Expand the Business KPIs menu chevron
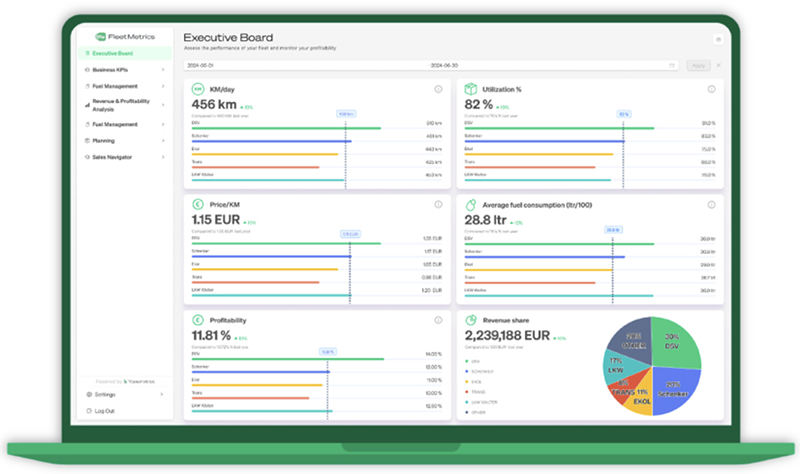 pos(164,70)
